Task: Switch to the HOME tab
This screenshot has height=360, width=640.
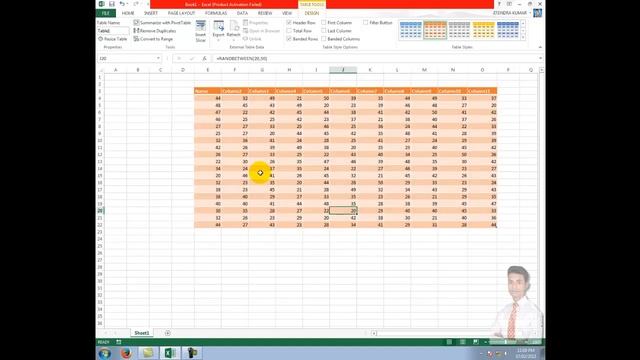Action: tap(128, 13)
